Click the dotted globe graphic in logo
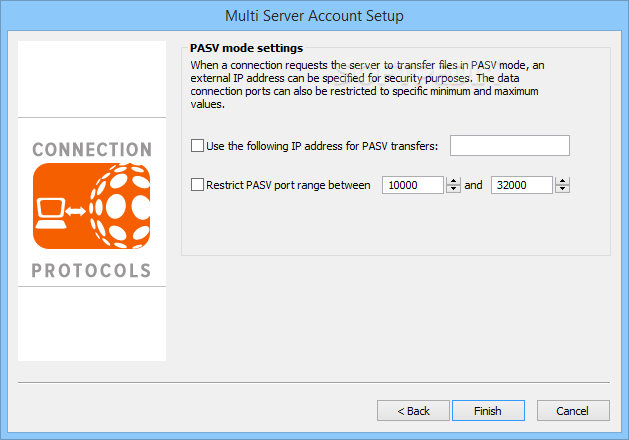Image resolution: width=629 pixels, height=440 pixels. coord(120,206)
